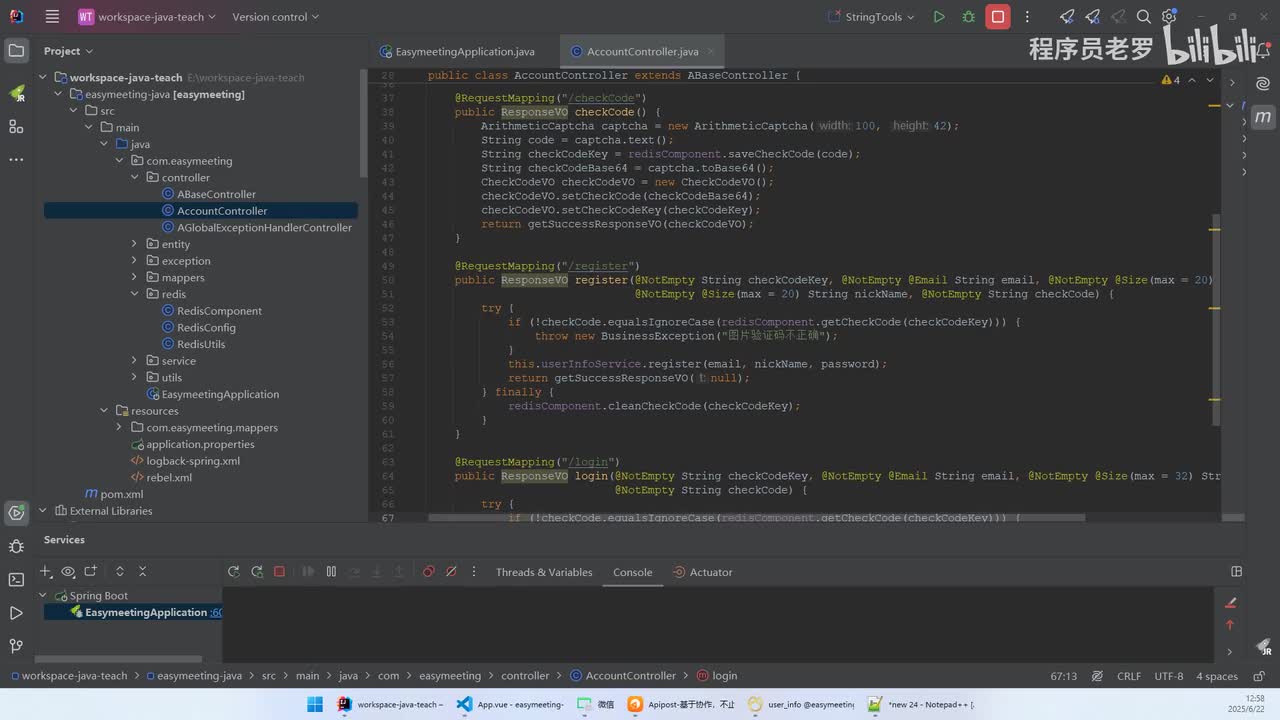Open the Terminal tool window icon
This screenshot has width=1280, height=720.
[16, 579]
